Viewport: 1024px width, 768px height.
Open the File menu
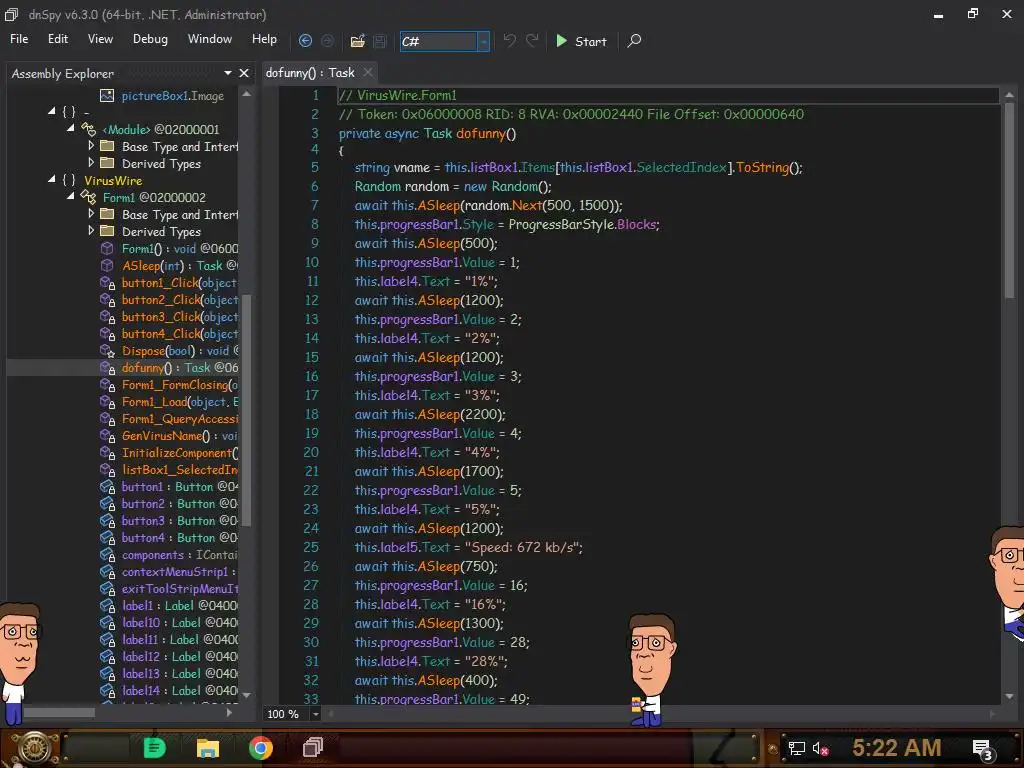(x=19, y=39)
